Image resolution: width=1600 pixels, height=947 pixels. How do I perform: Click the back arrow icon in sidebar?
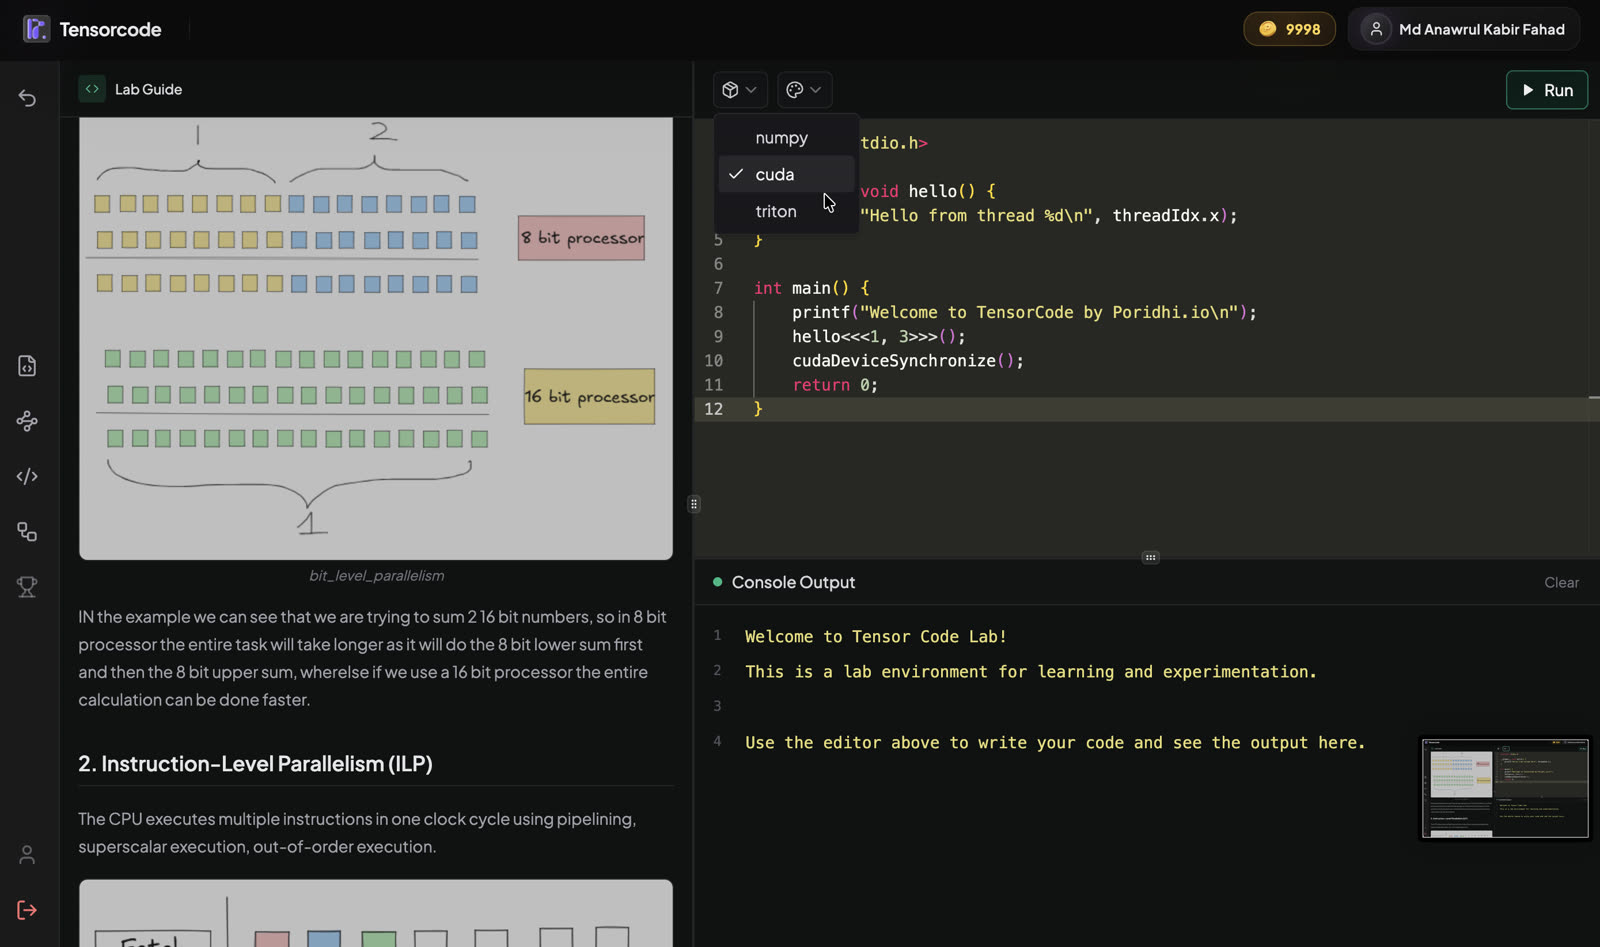point(28,98)
